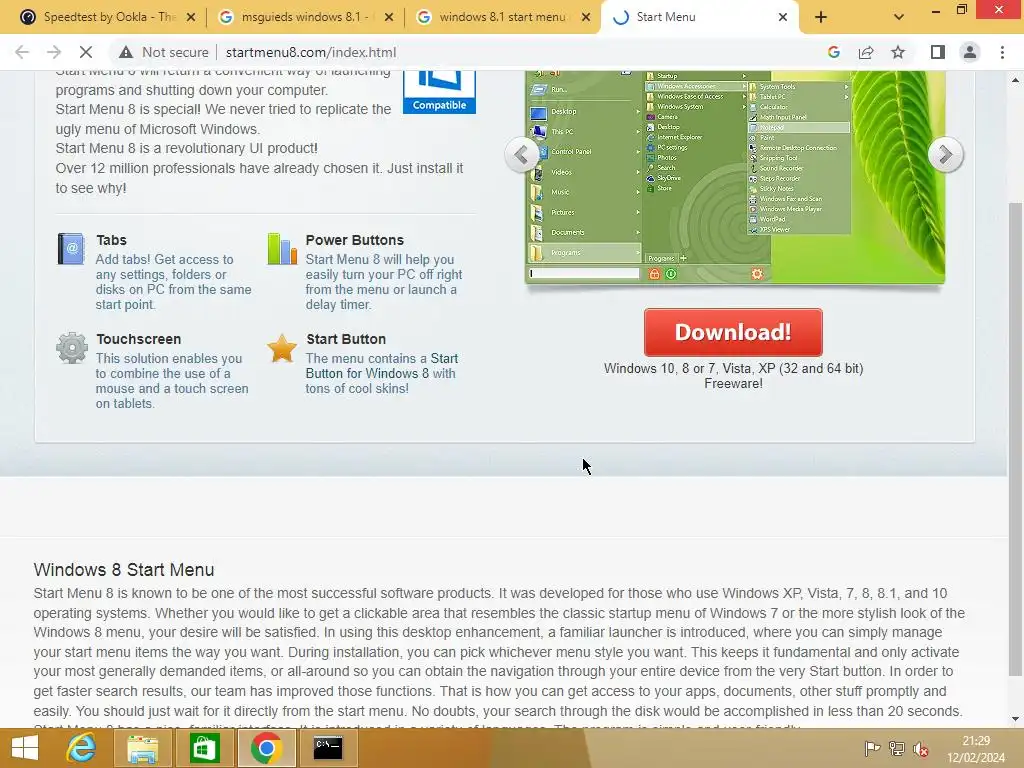Stop loading the page
The image size is (1024, 768).
coord(86,52)
